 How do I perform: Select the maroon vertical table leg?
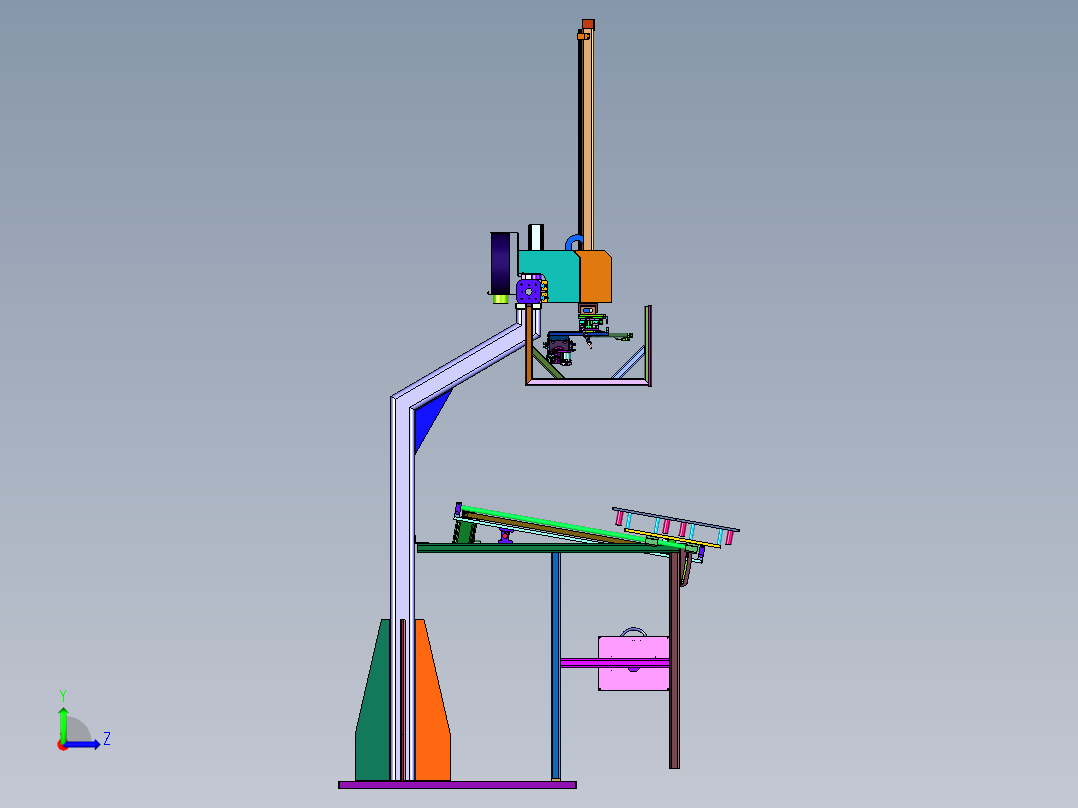point(674,659)
